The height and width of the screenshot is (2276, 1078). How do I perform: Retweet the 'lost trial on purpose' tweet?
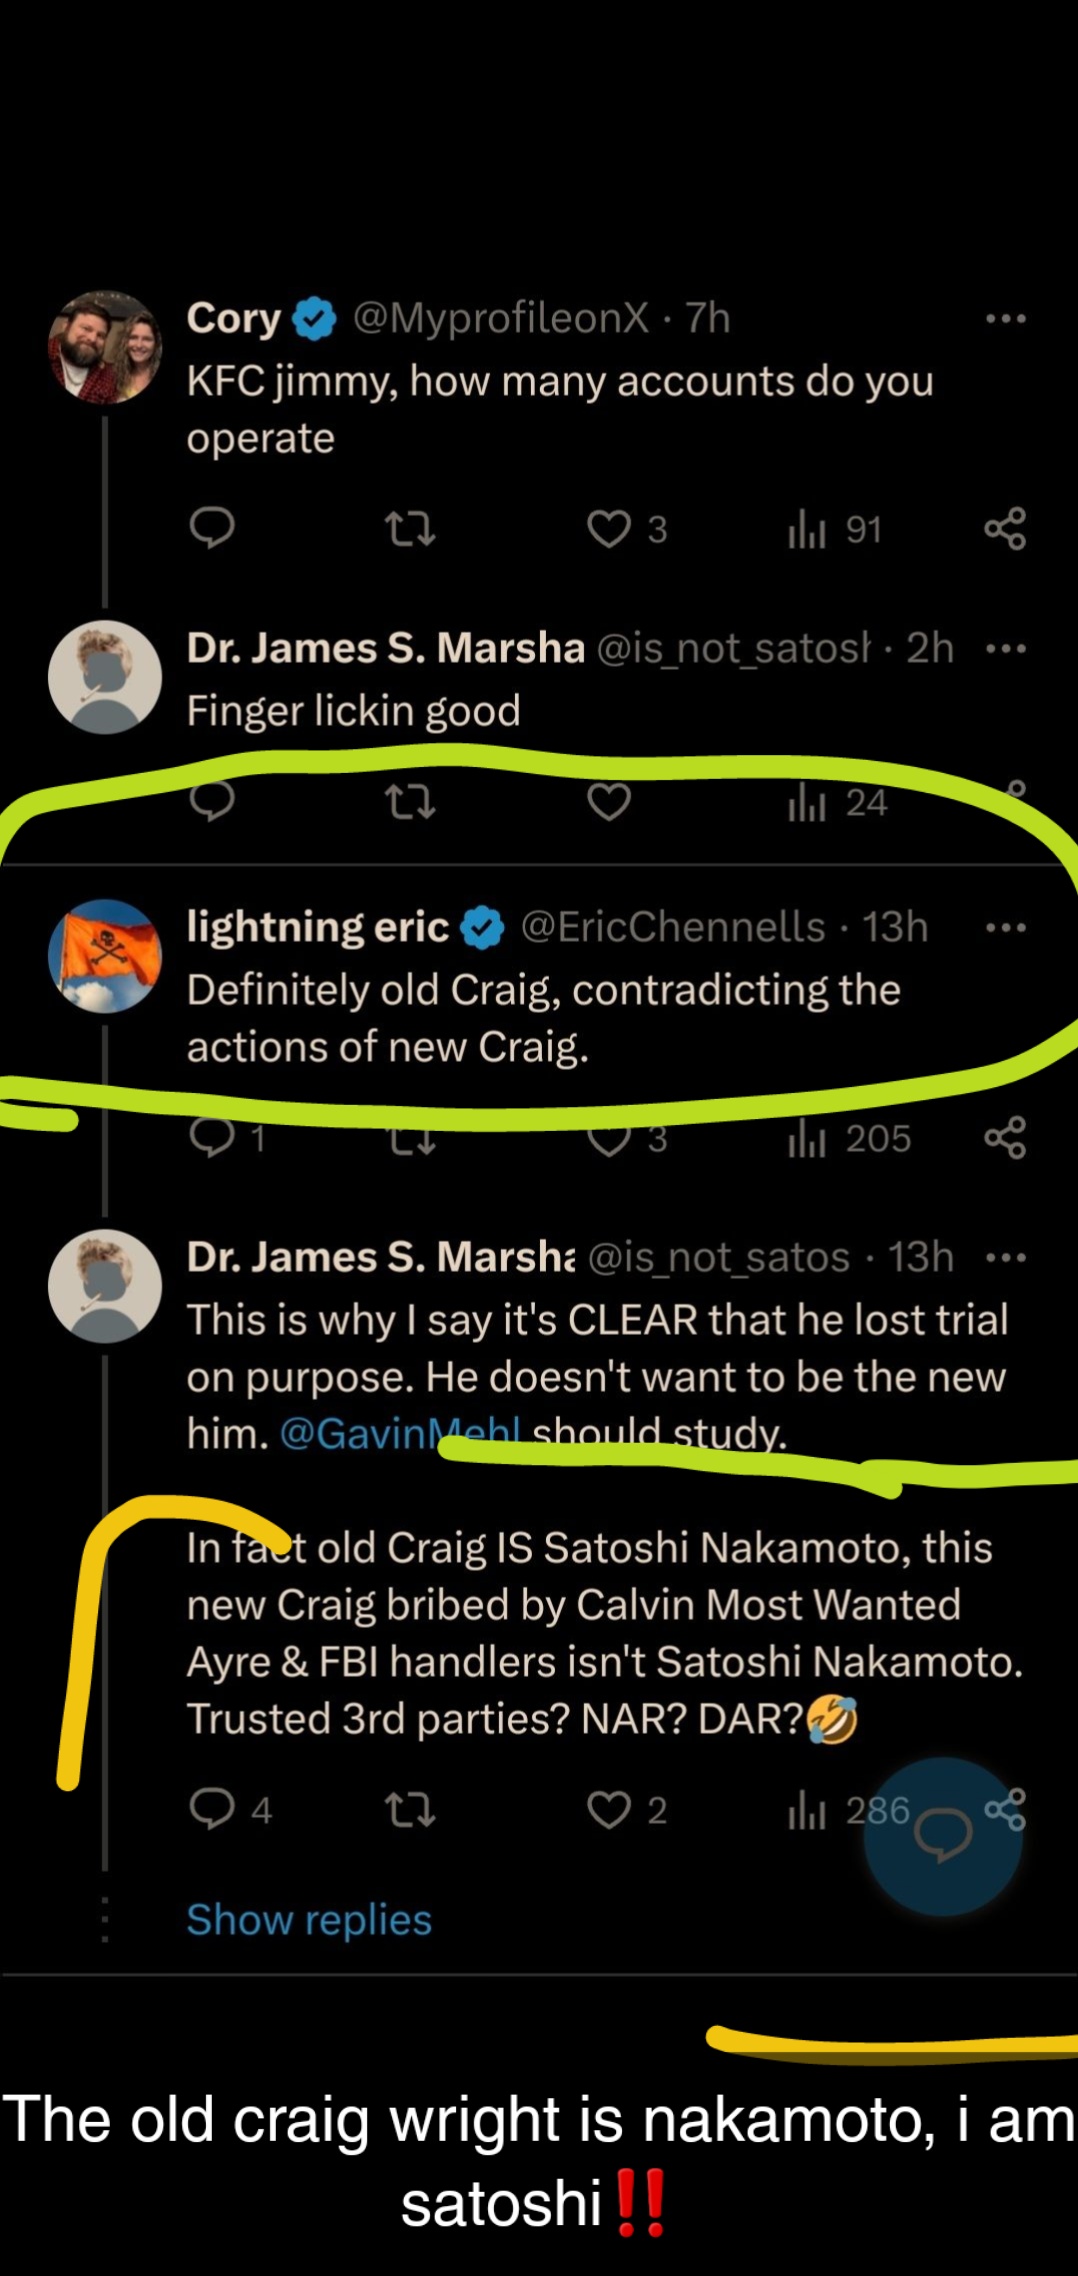pyautogui.click(x=410, y=1810)
